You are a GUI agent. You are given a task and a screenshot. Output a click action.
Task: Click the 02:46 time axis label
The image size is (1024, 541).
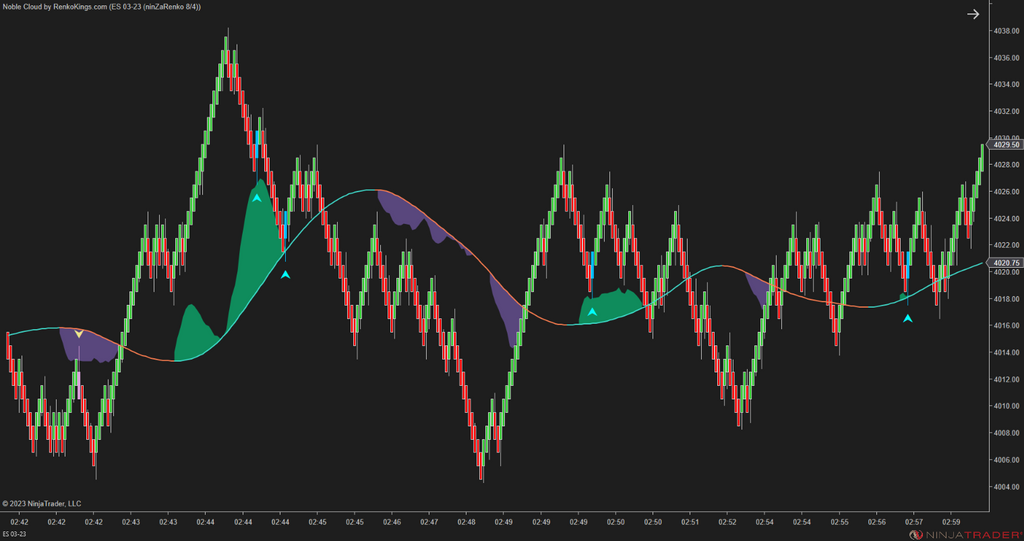(x=392, y=522)
